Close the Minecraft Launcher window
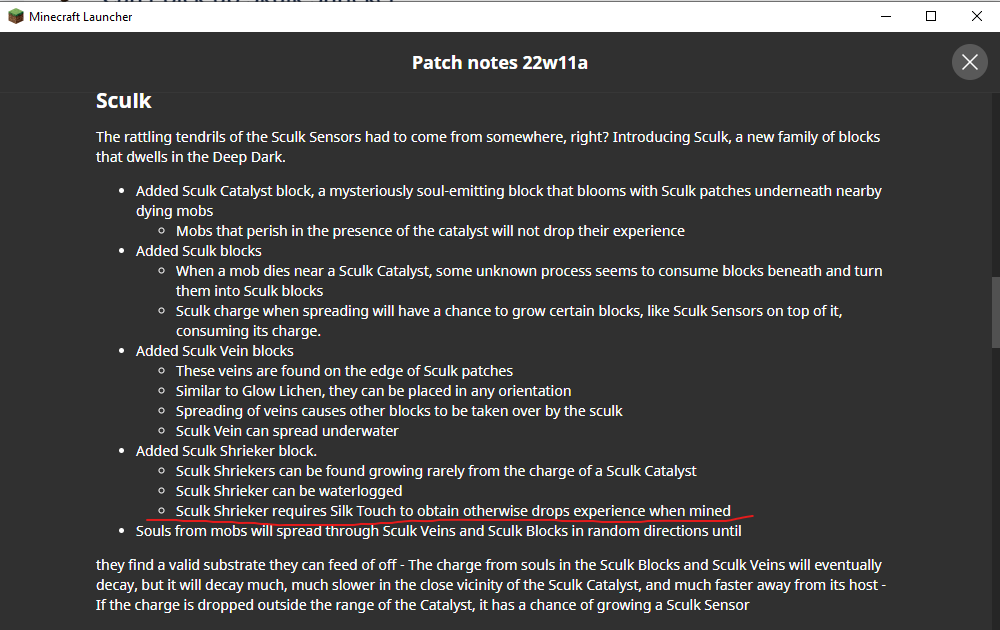Viewport: 1000px width, 630px height. coord(976,16)
